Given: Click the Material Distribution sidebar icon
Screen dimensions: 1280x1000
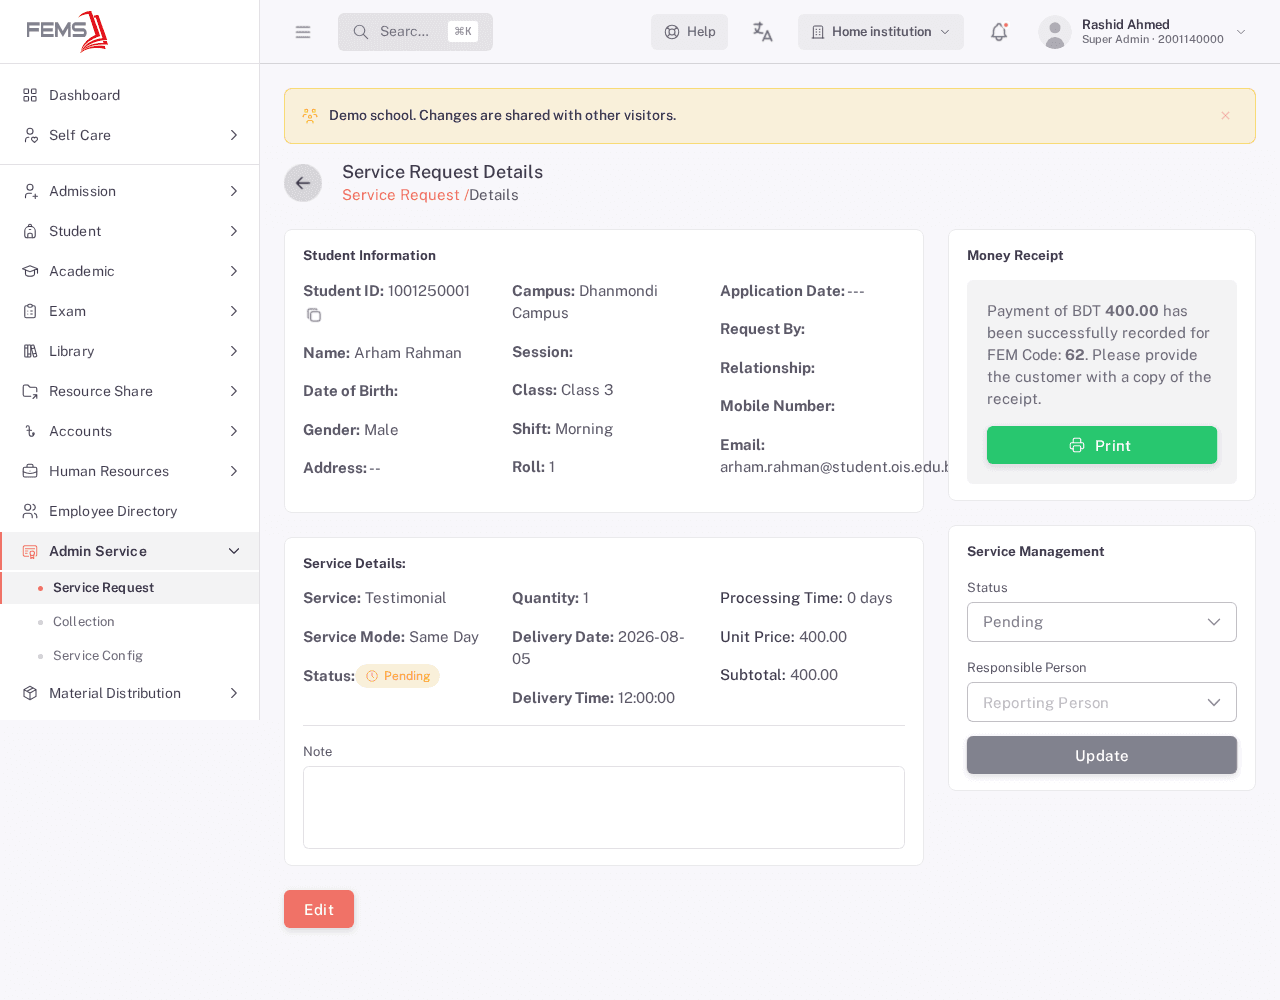Looking at the screenshot, I should pos(30,693).
